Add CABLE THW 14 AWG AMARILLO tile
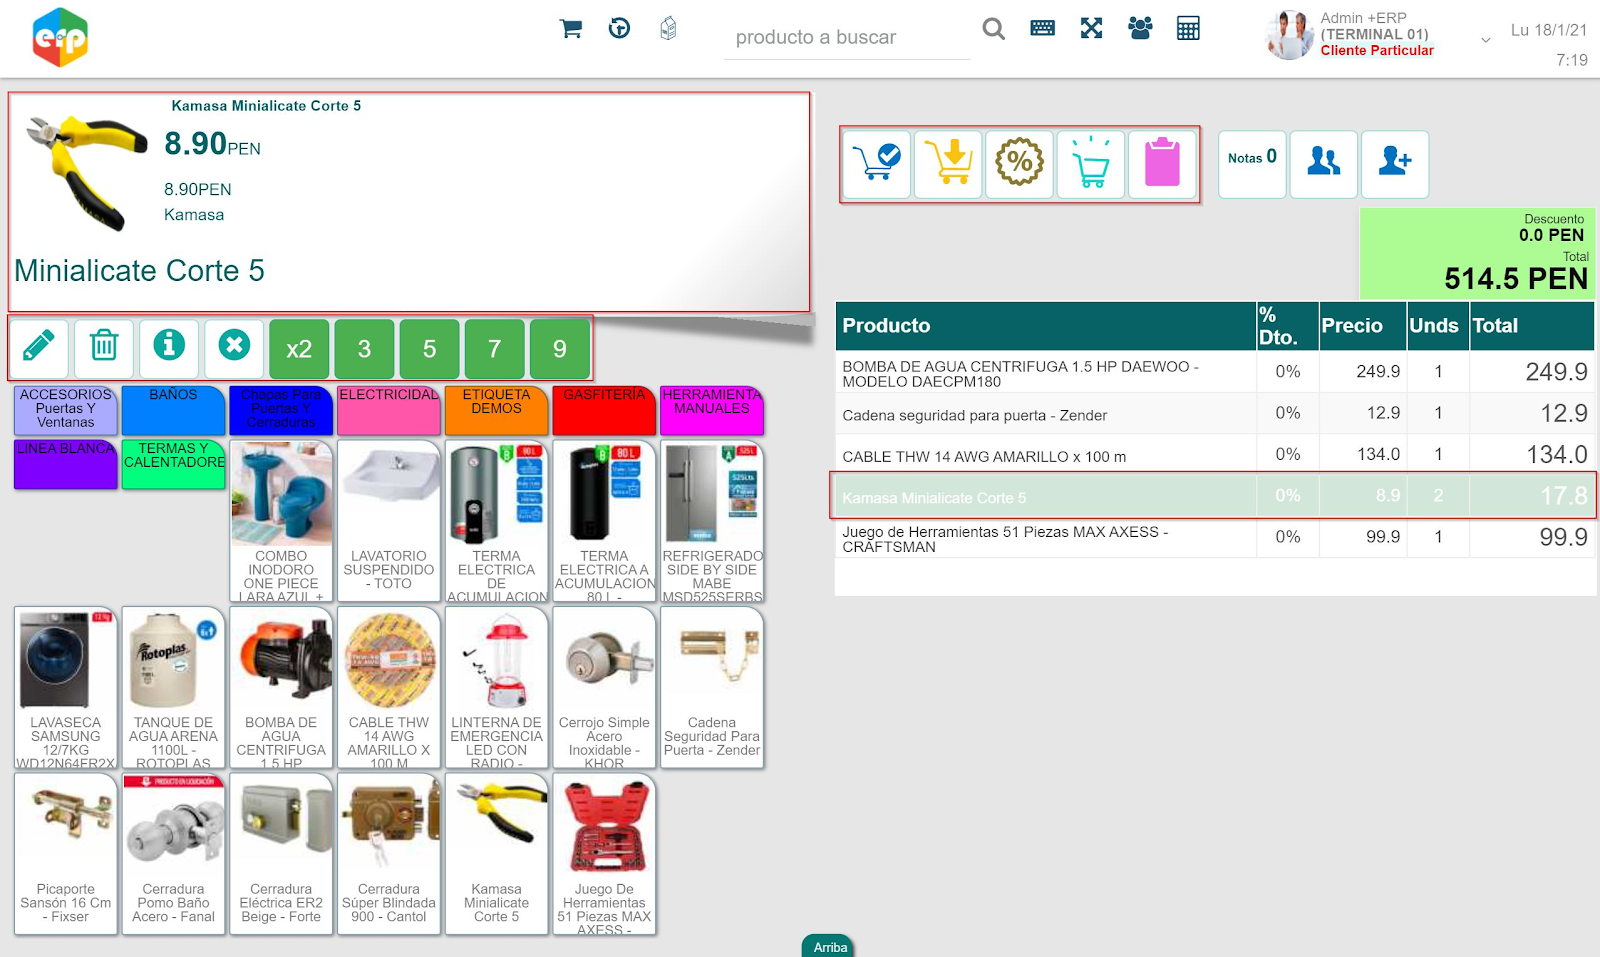 [389, 687]
